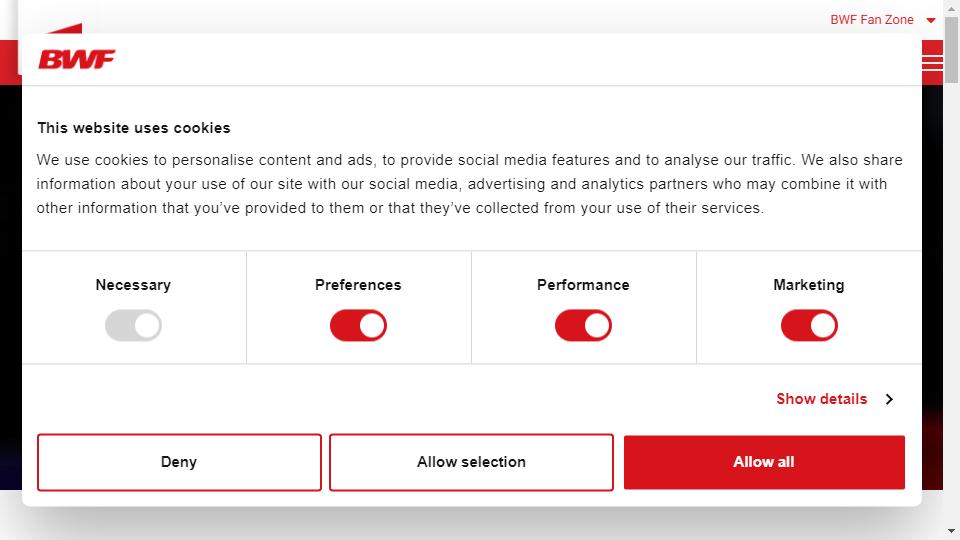Select the Marketing category label
960x540 pixels.
click(809, 285)
